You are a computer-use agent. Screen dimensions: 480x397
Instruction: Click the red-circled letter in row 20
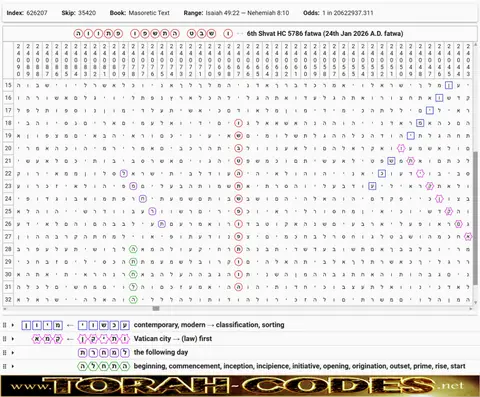click(238, 148)
